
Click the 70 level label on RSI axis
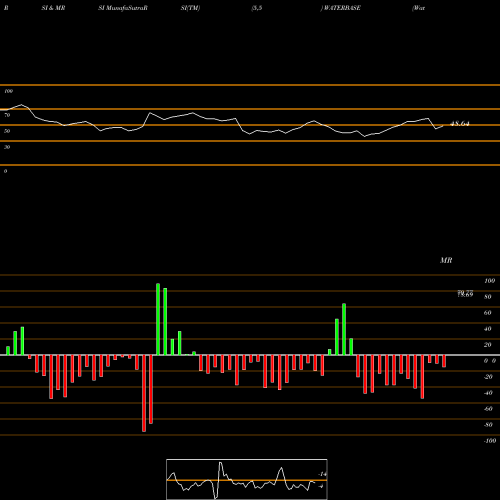7,115
